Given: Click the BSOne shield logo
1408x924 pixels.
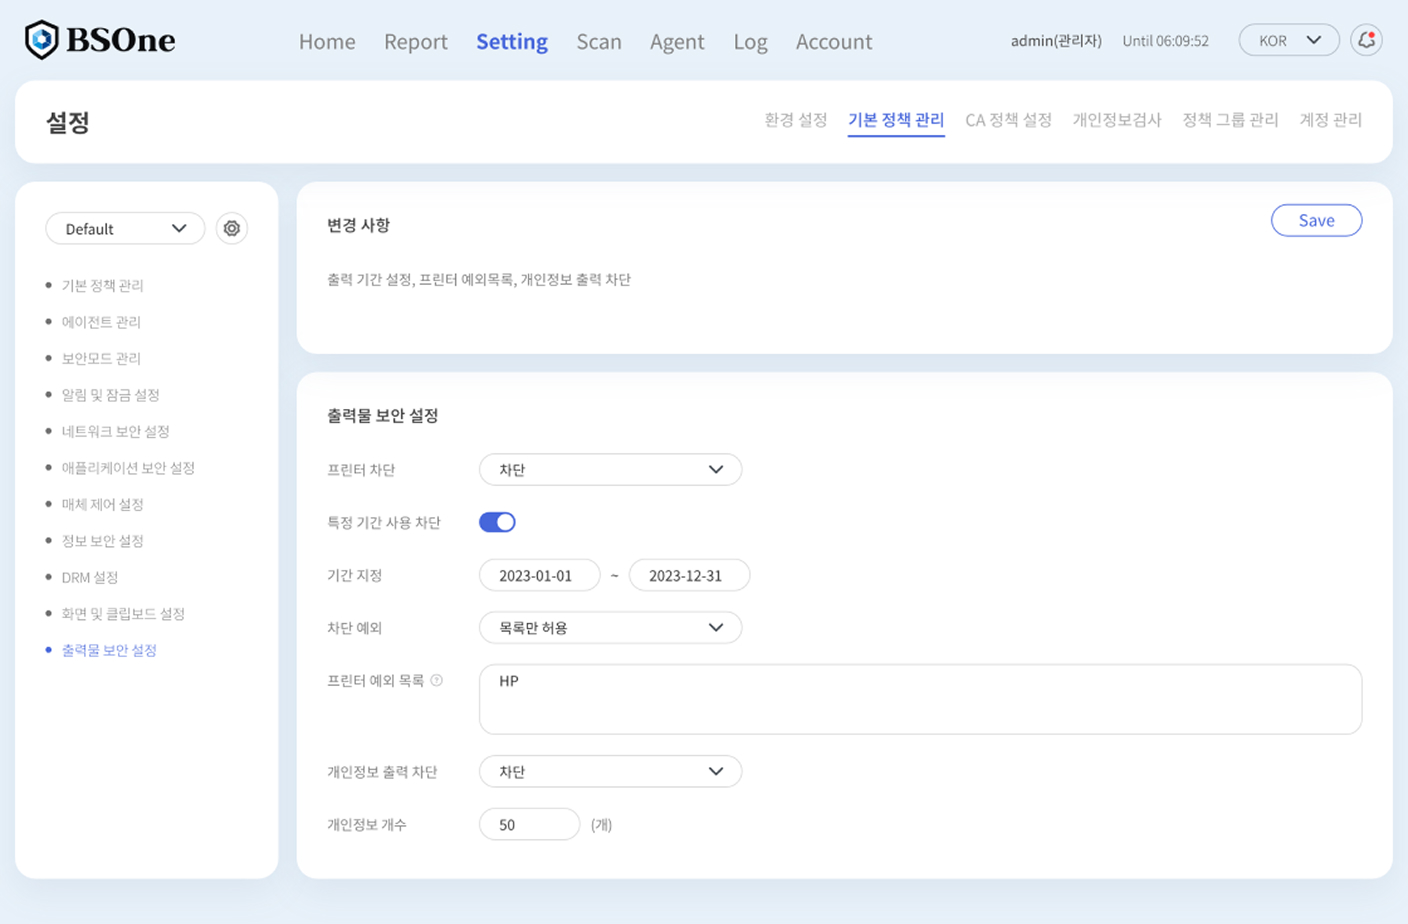Looking at the screenshot, I should coord(42,40).
